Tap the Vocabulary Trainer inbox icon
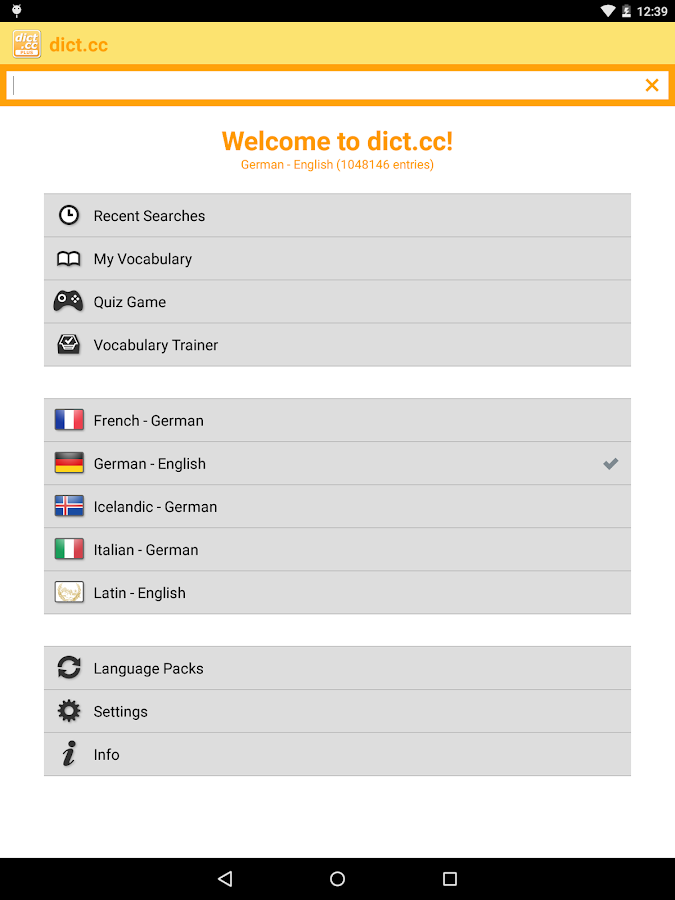The image size is (675, 900). [x=69, y=345]
